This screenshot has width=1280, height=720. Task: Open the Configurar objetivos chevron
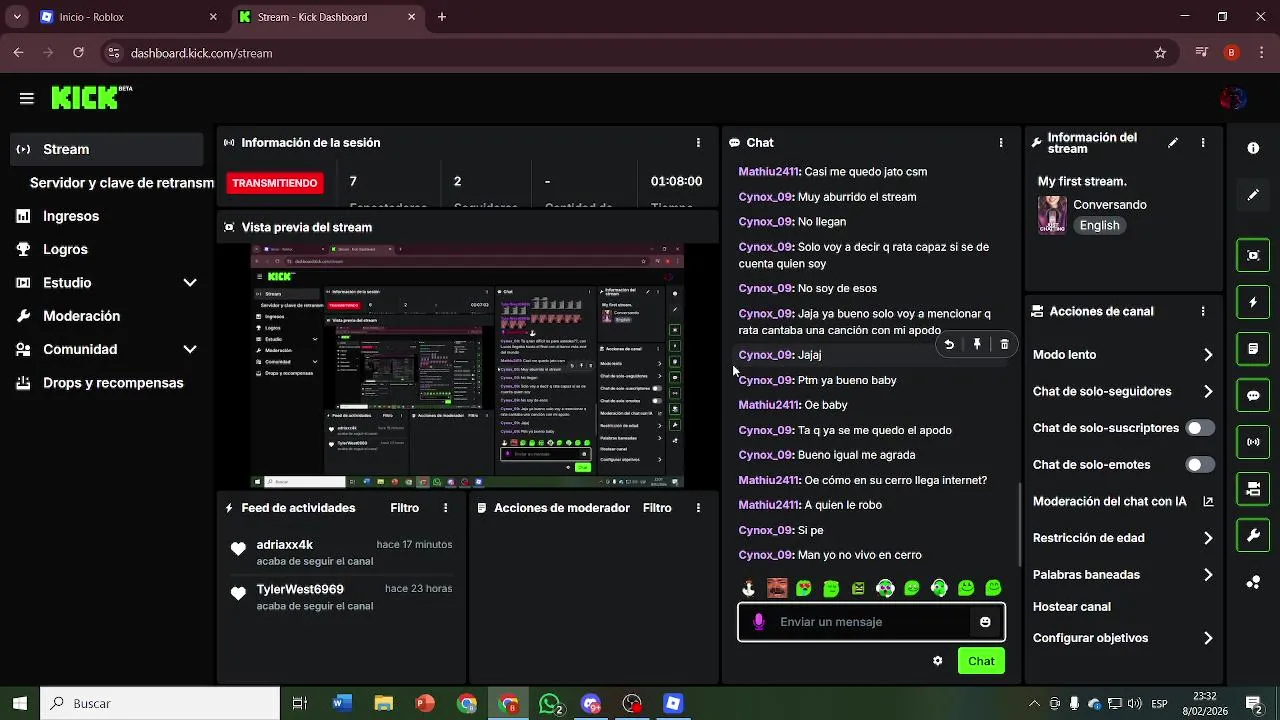[1208, 638]
